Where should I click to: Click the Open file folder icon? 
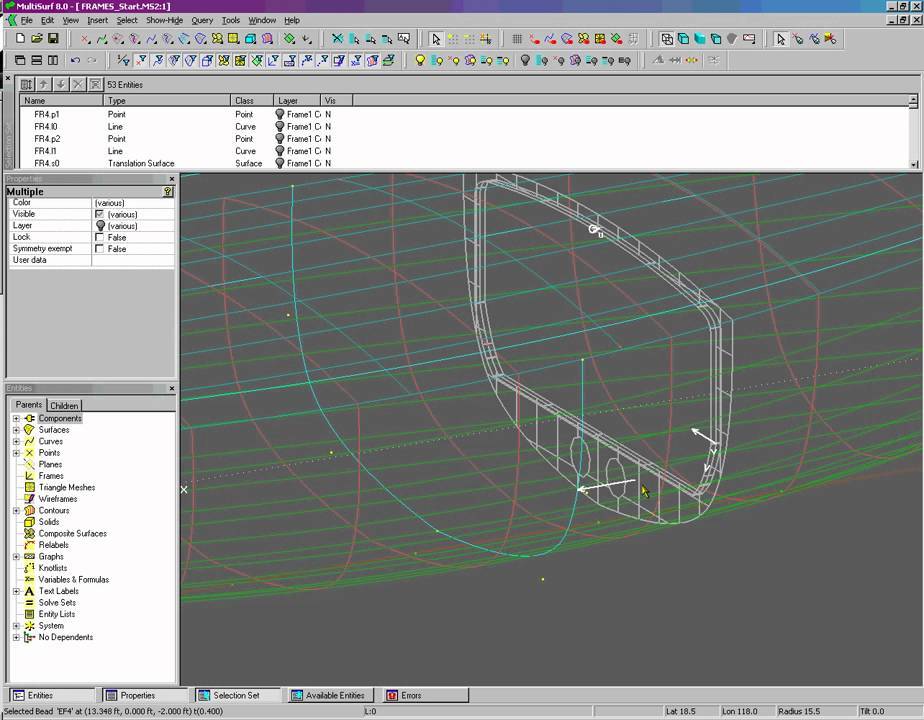coord(37,39)
